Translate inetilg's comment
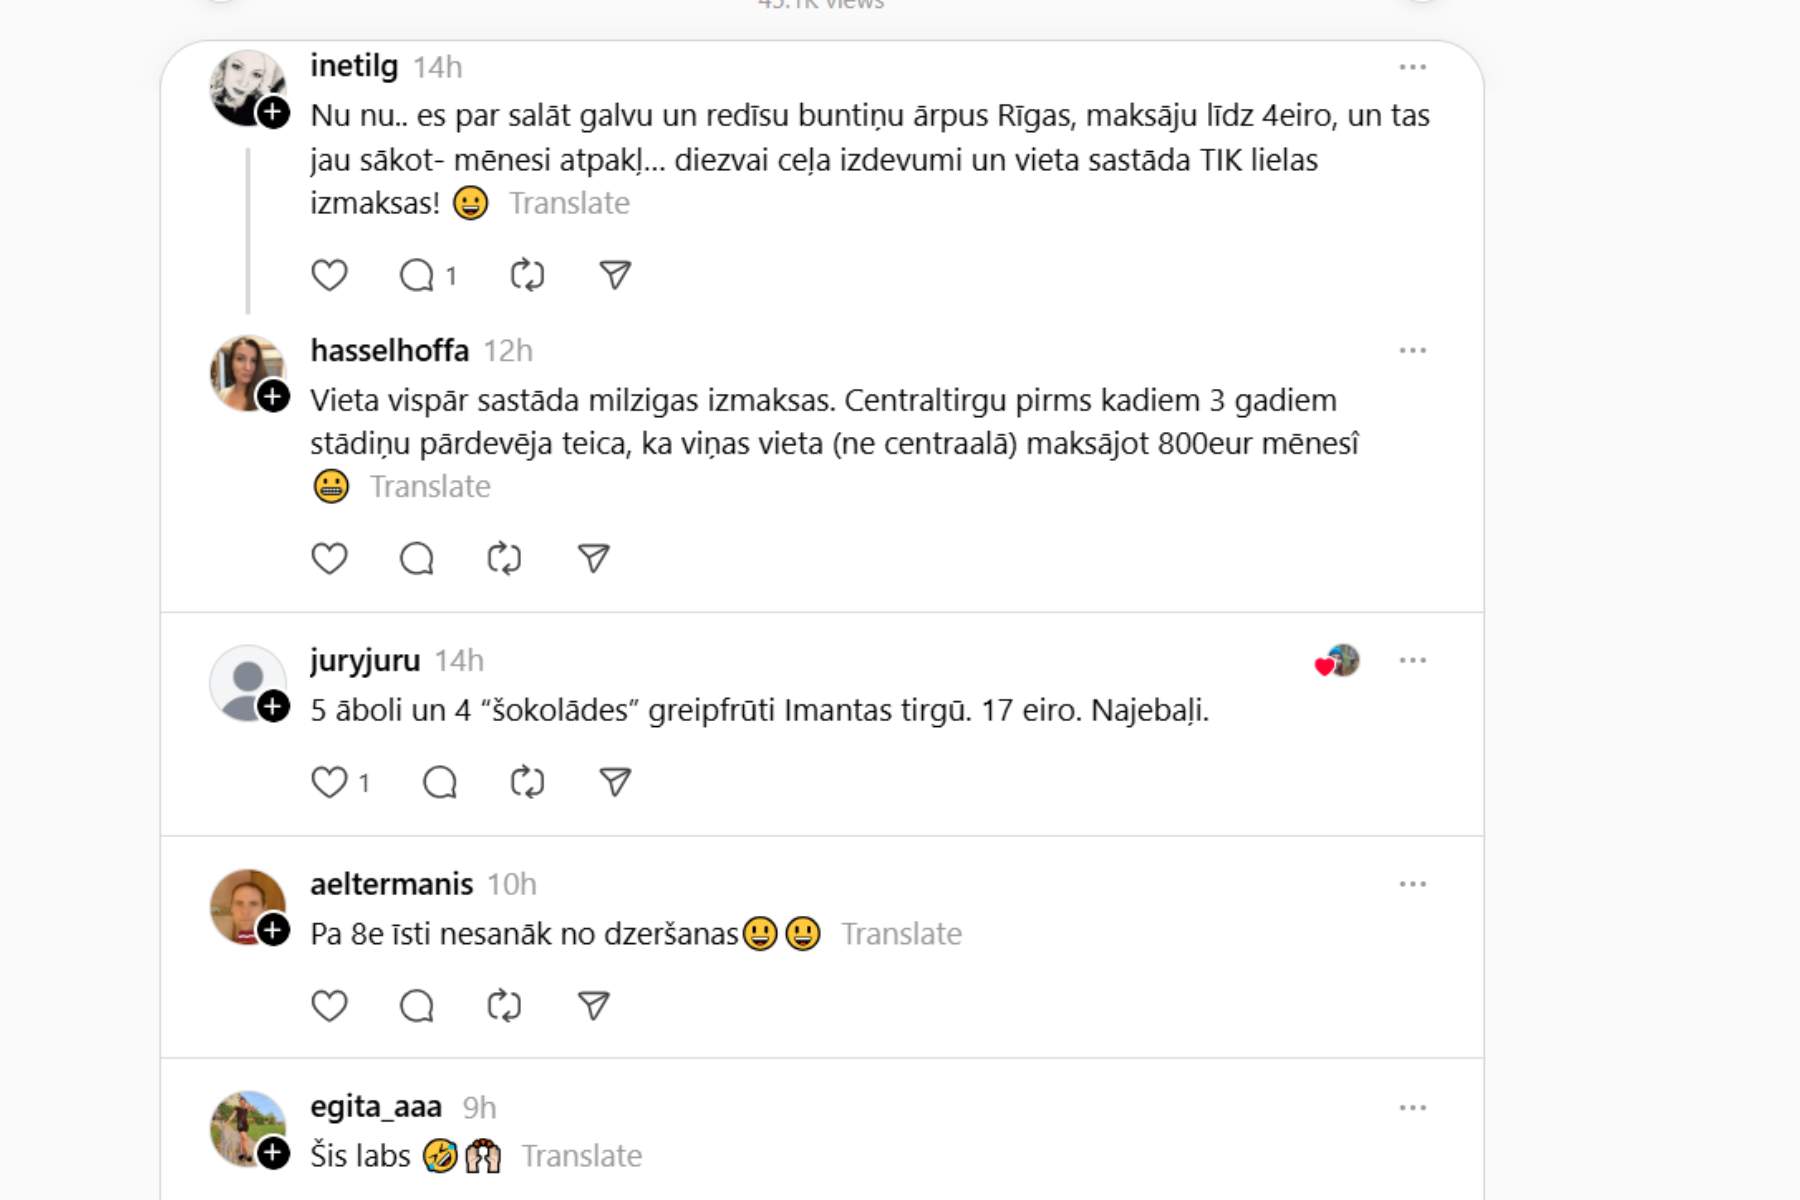Image resolution: width=1800 pixels, height=1200 pixels. pos(569,203)
